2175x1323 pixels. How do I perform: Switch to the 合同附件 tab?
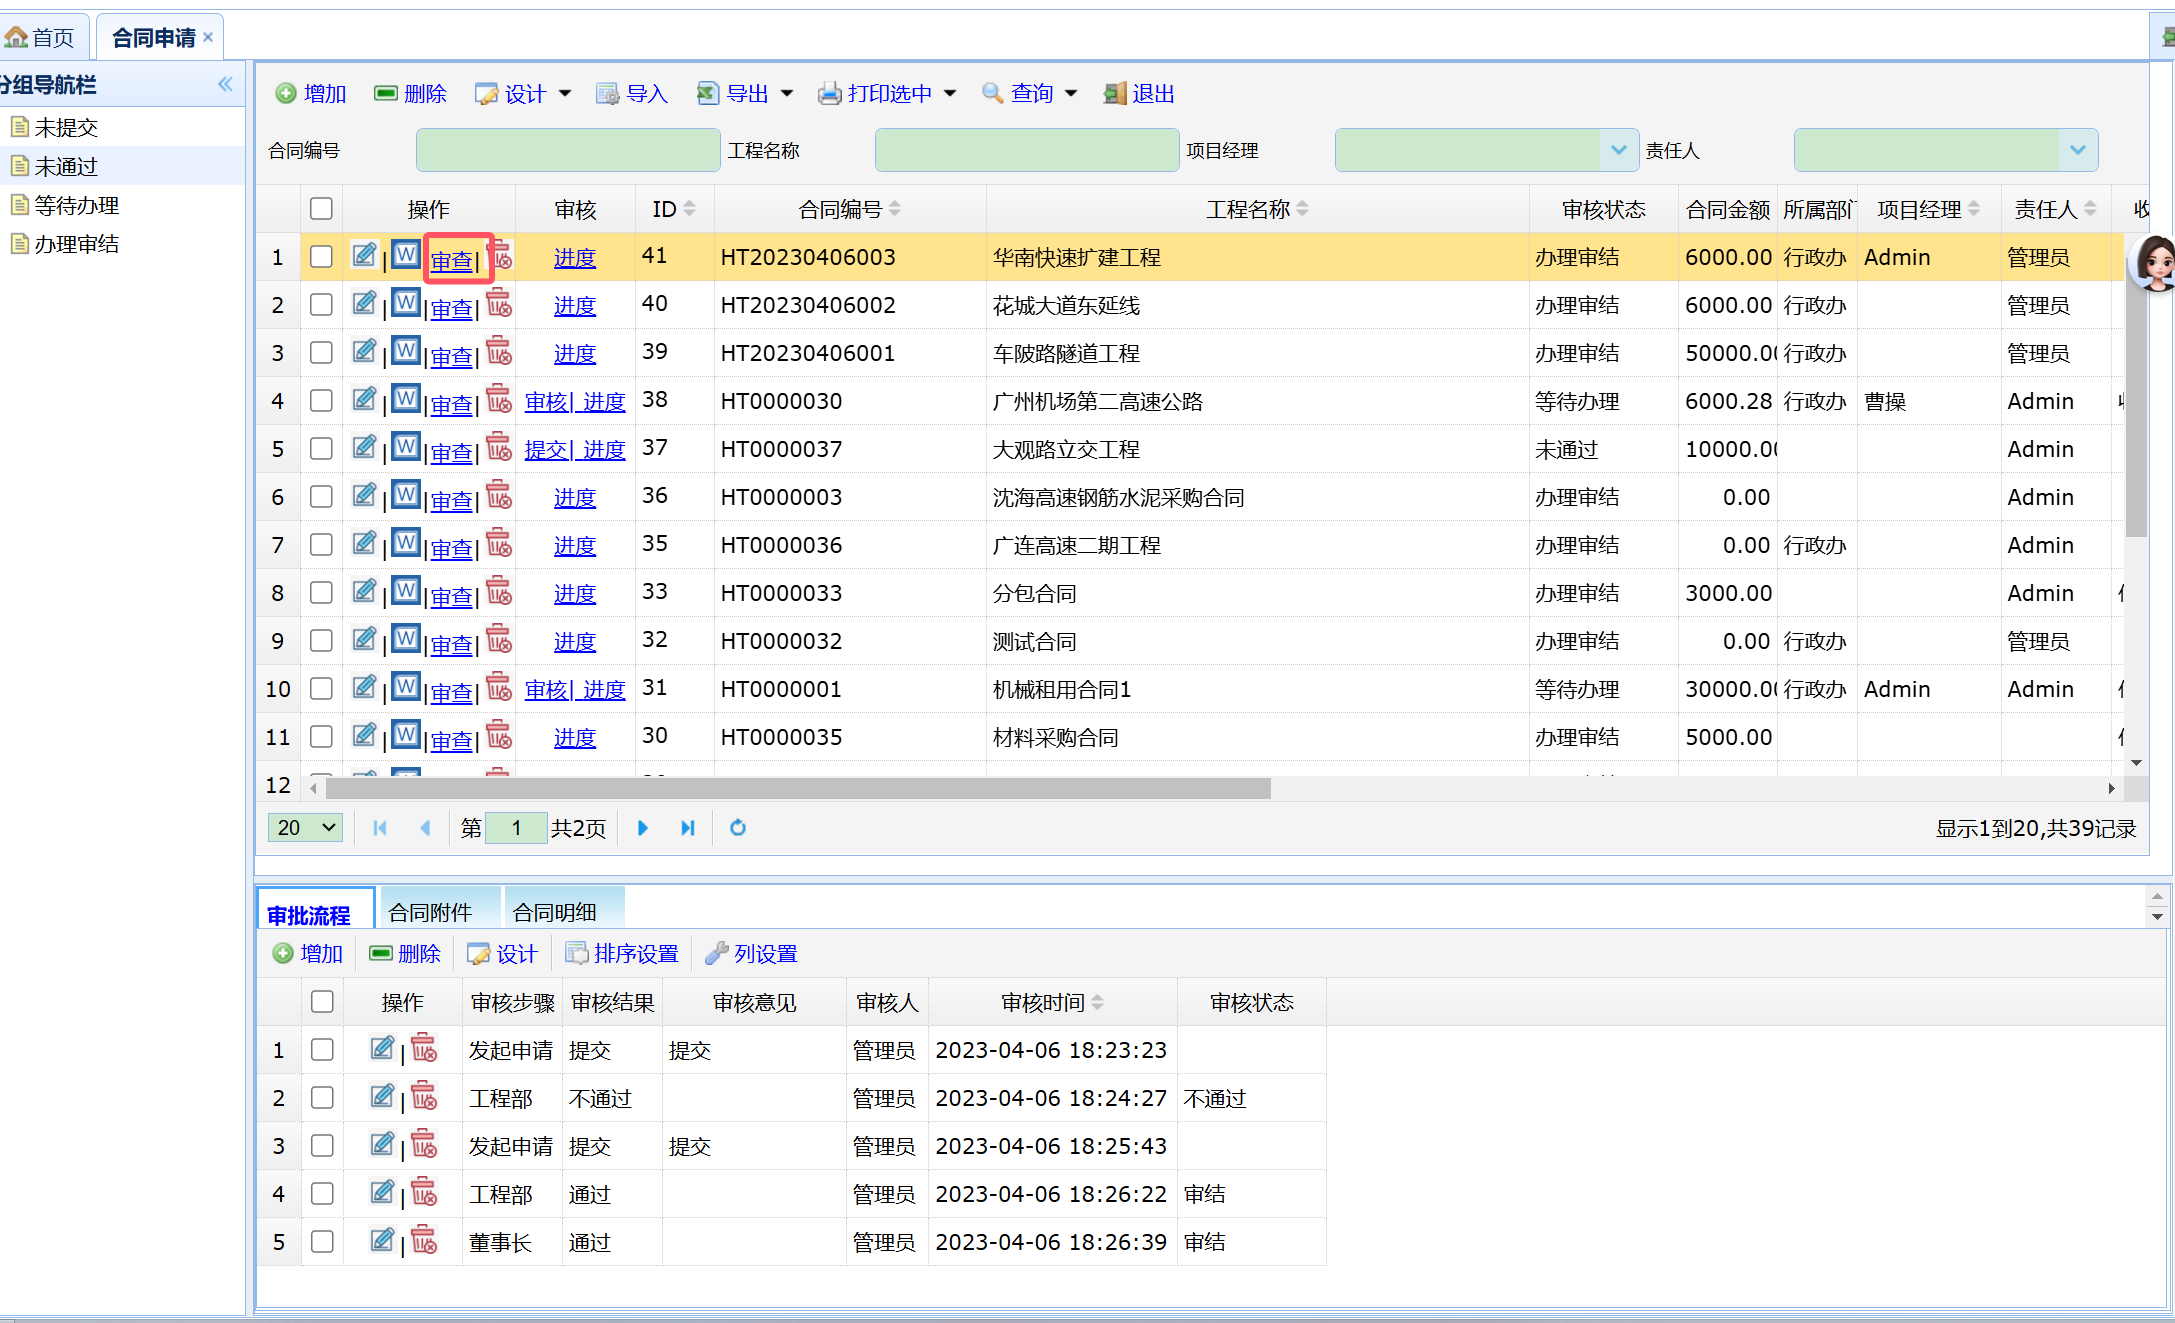pos(430,911)
